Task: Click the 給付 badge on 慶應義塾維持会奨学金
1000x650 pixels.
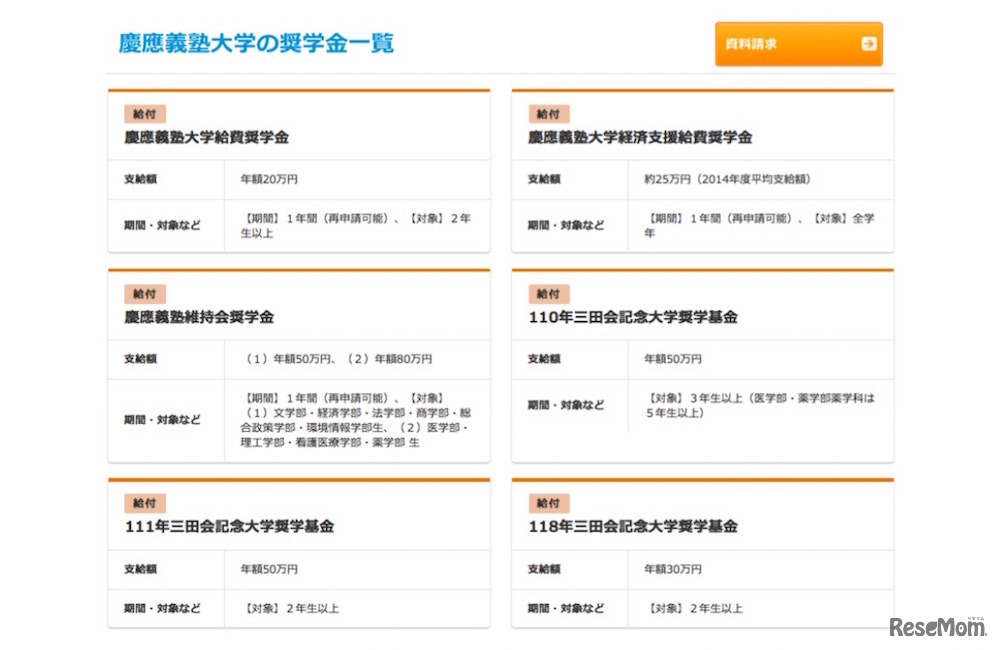Action: pyautogui.click(x=143, y=293)
